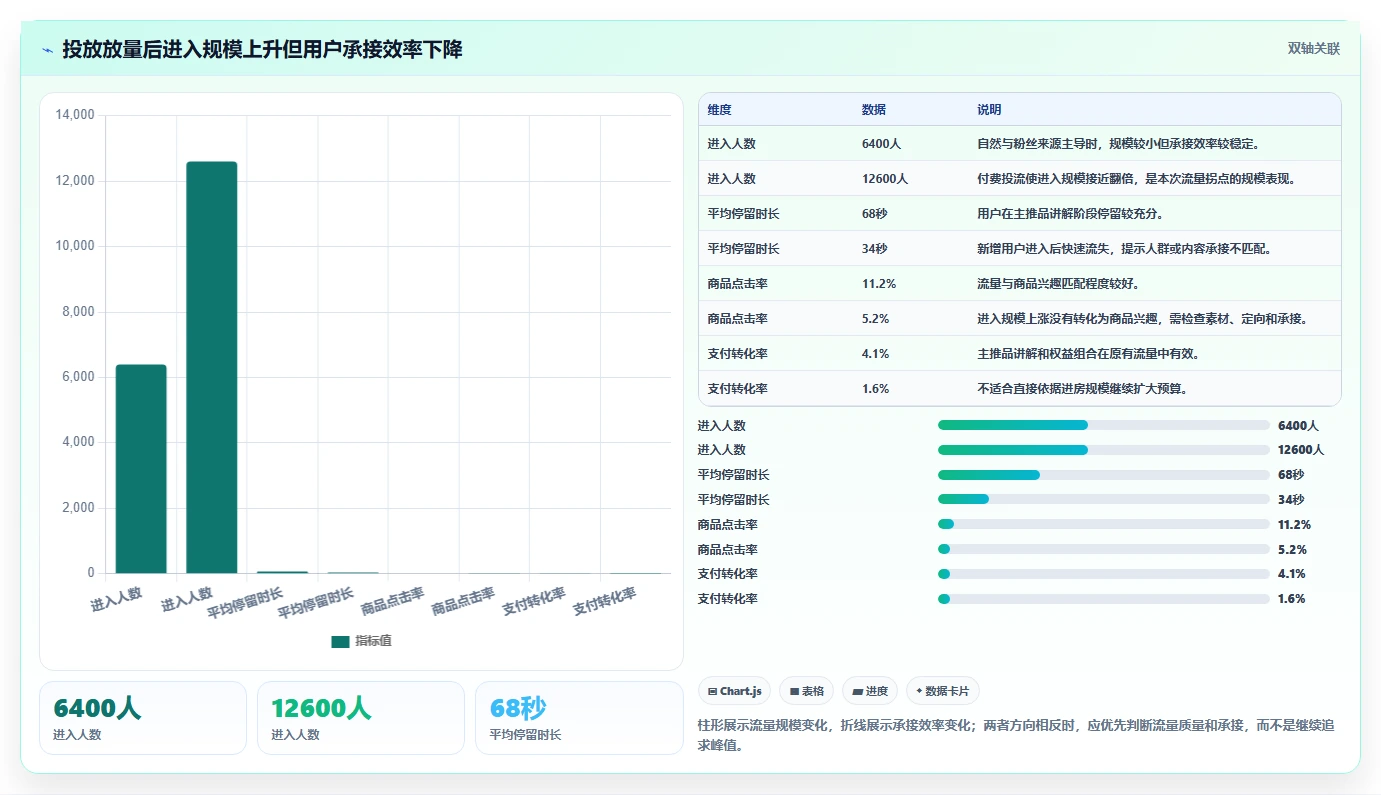Select the 表格 chip
Viewport: 1381px width, 795px height.
(x=806, y=691)
